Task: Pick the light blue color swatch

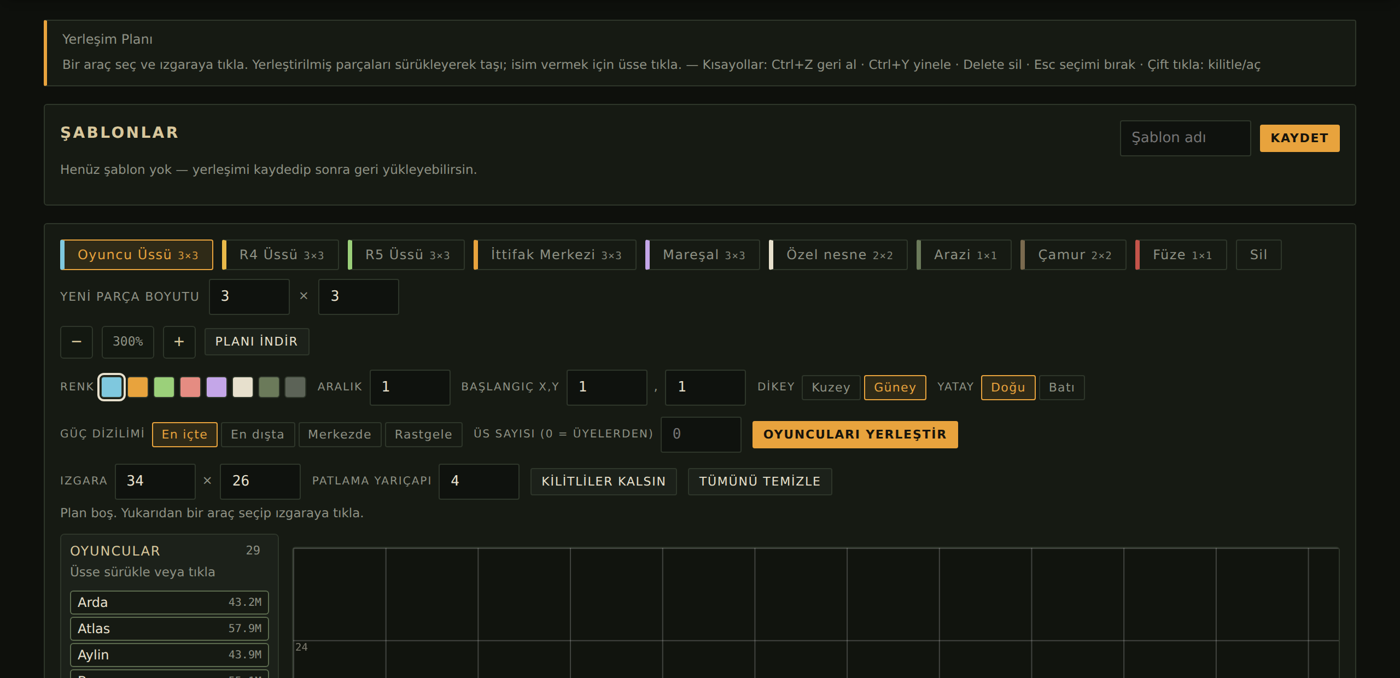Action: click(112, 387)
